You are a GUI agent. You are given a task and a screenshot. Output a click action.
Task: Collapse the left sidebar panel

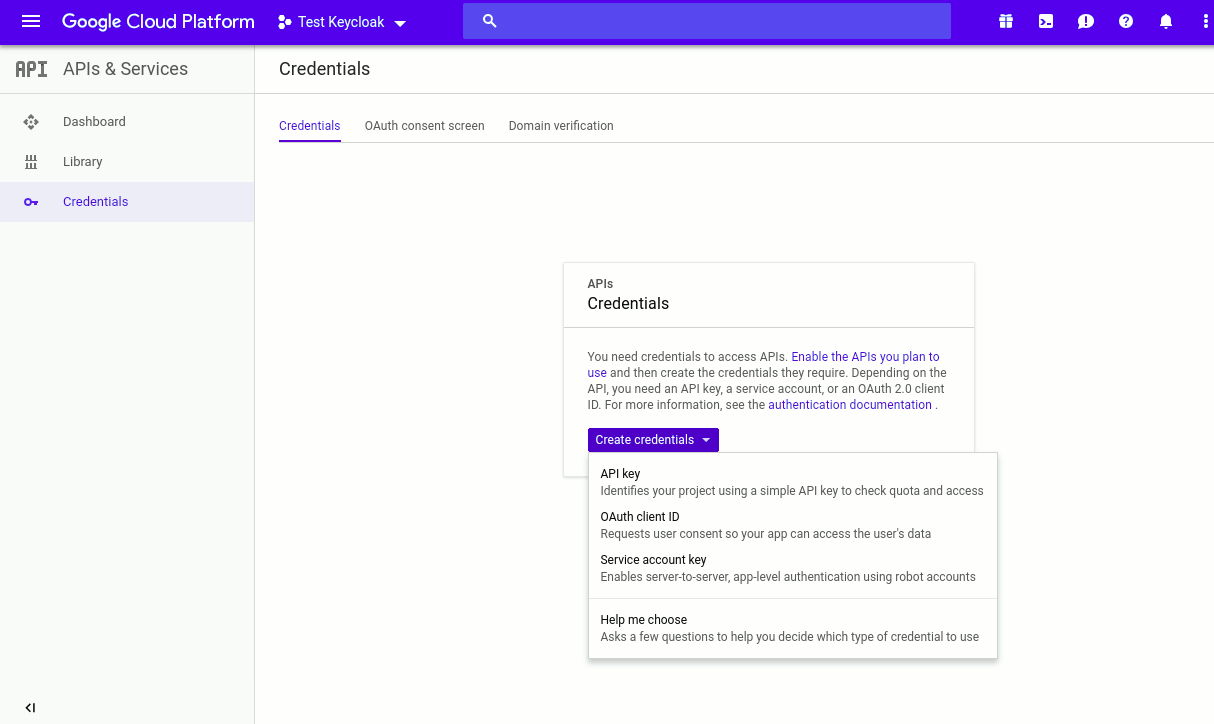coord(30,708)
